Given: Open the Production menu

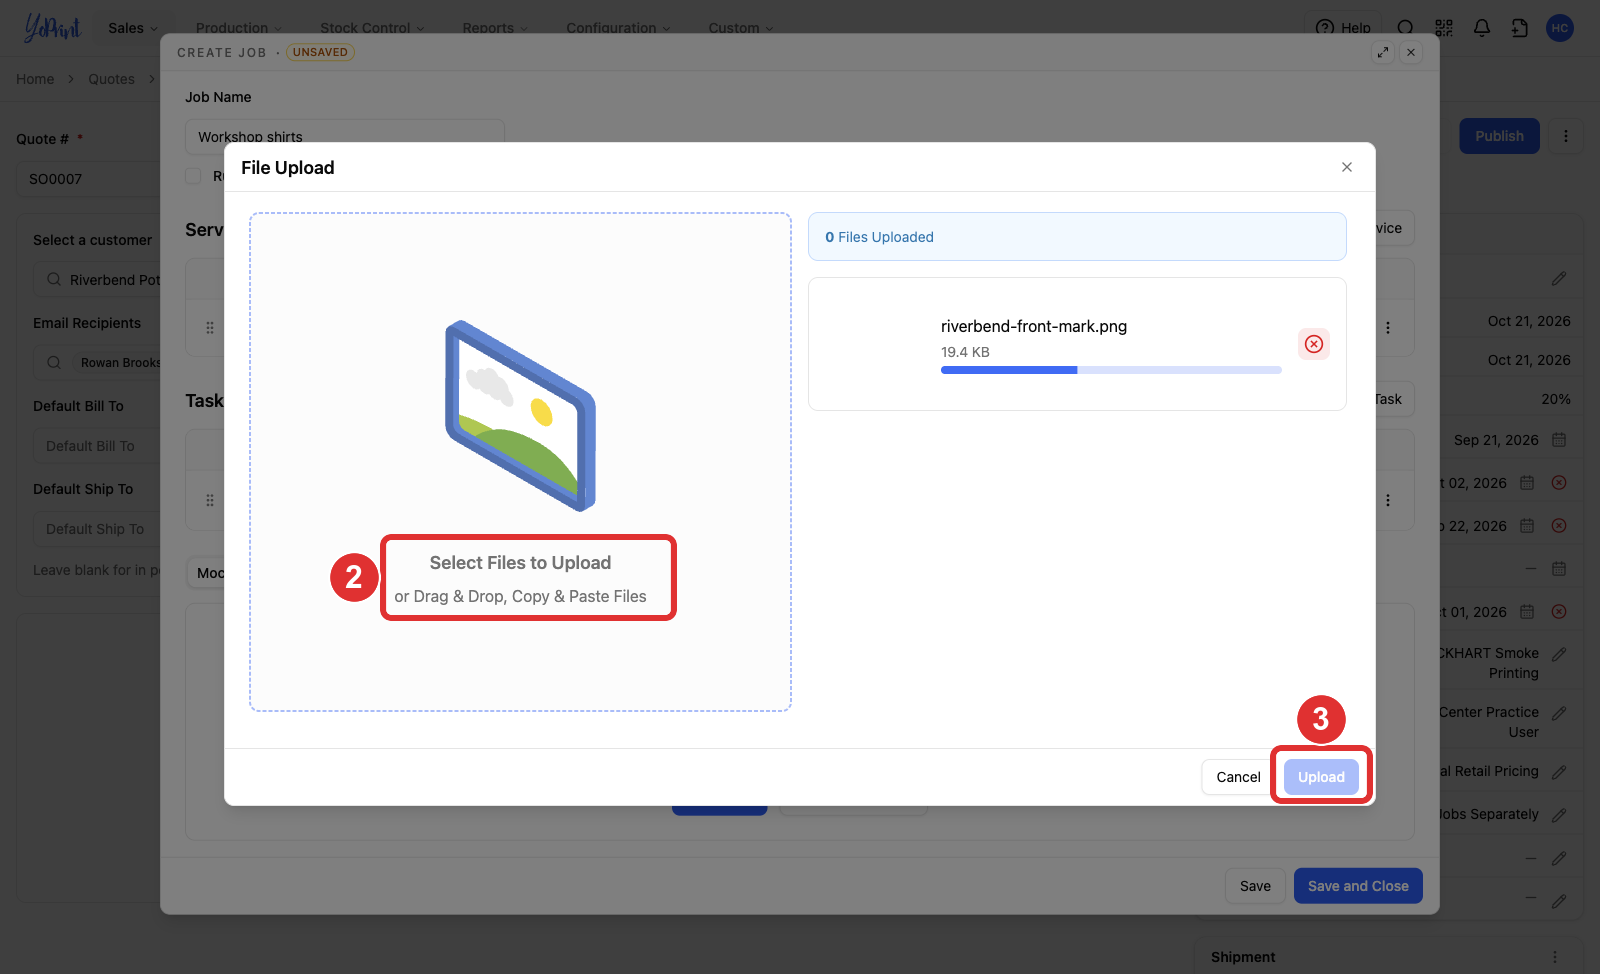Looking at the screenshot, I should point(239,28).
